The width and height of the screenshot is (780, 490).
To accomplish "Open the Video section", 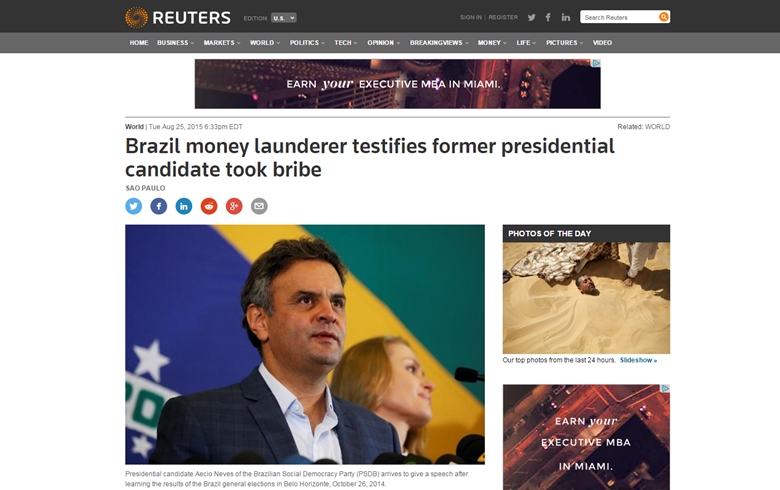I will [x=602, y=43].
